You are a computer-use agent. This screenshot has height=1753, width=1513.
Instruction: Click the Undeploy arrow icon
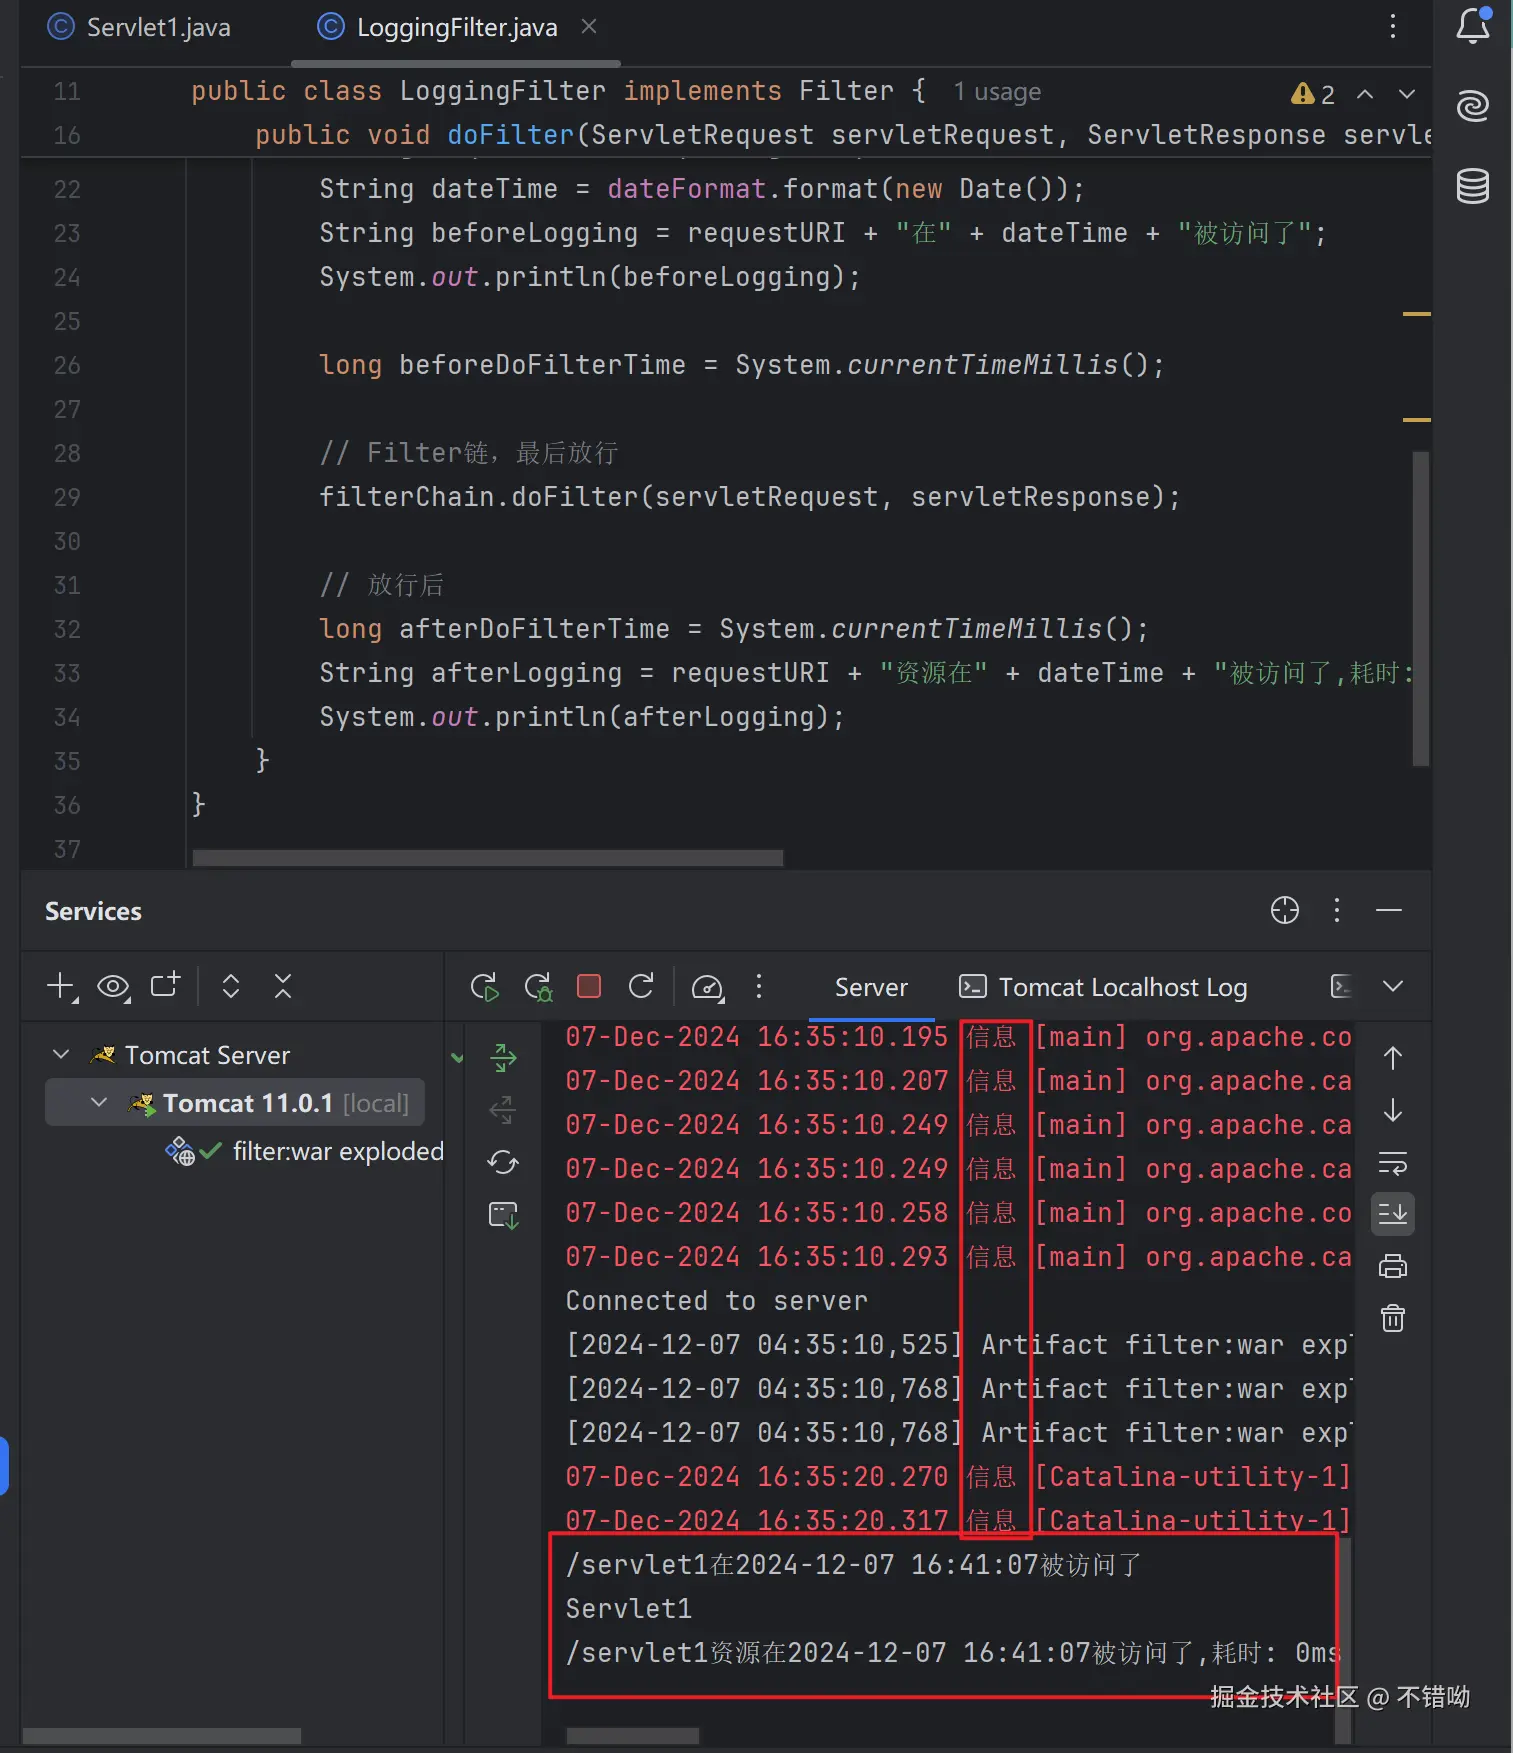coord(503,1109)
